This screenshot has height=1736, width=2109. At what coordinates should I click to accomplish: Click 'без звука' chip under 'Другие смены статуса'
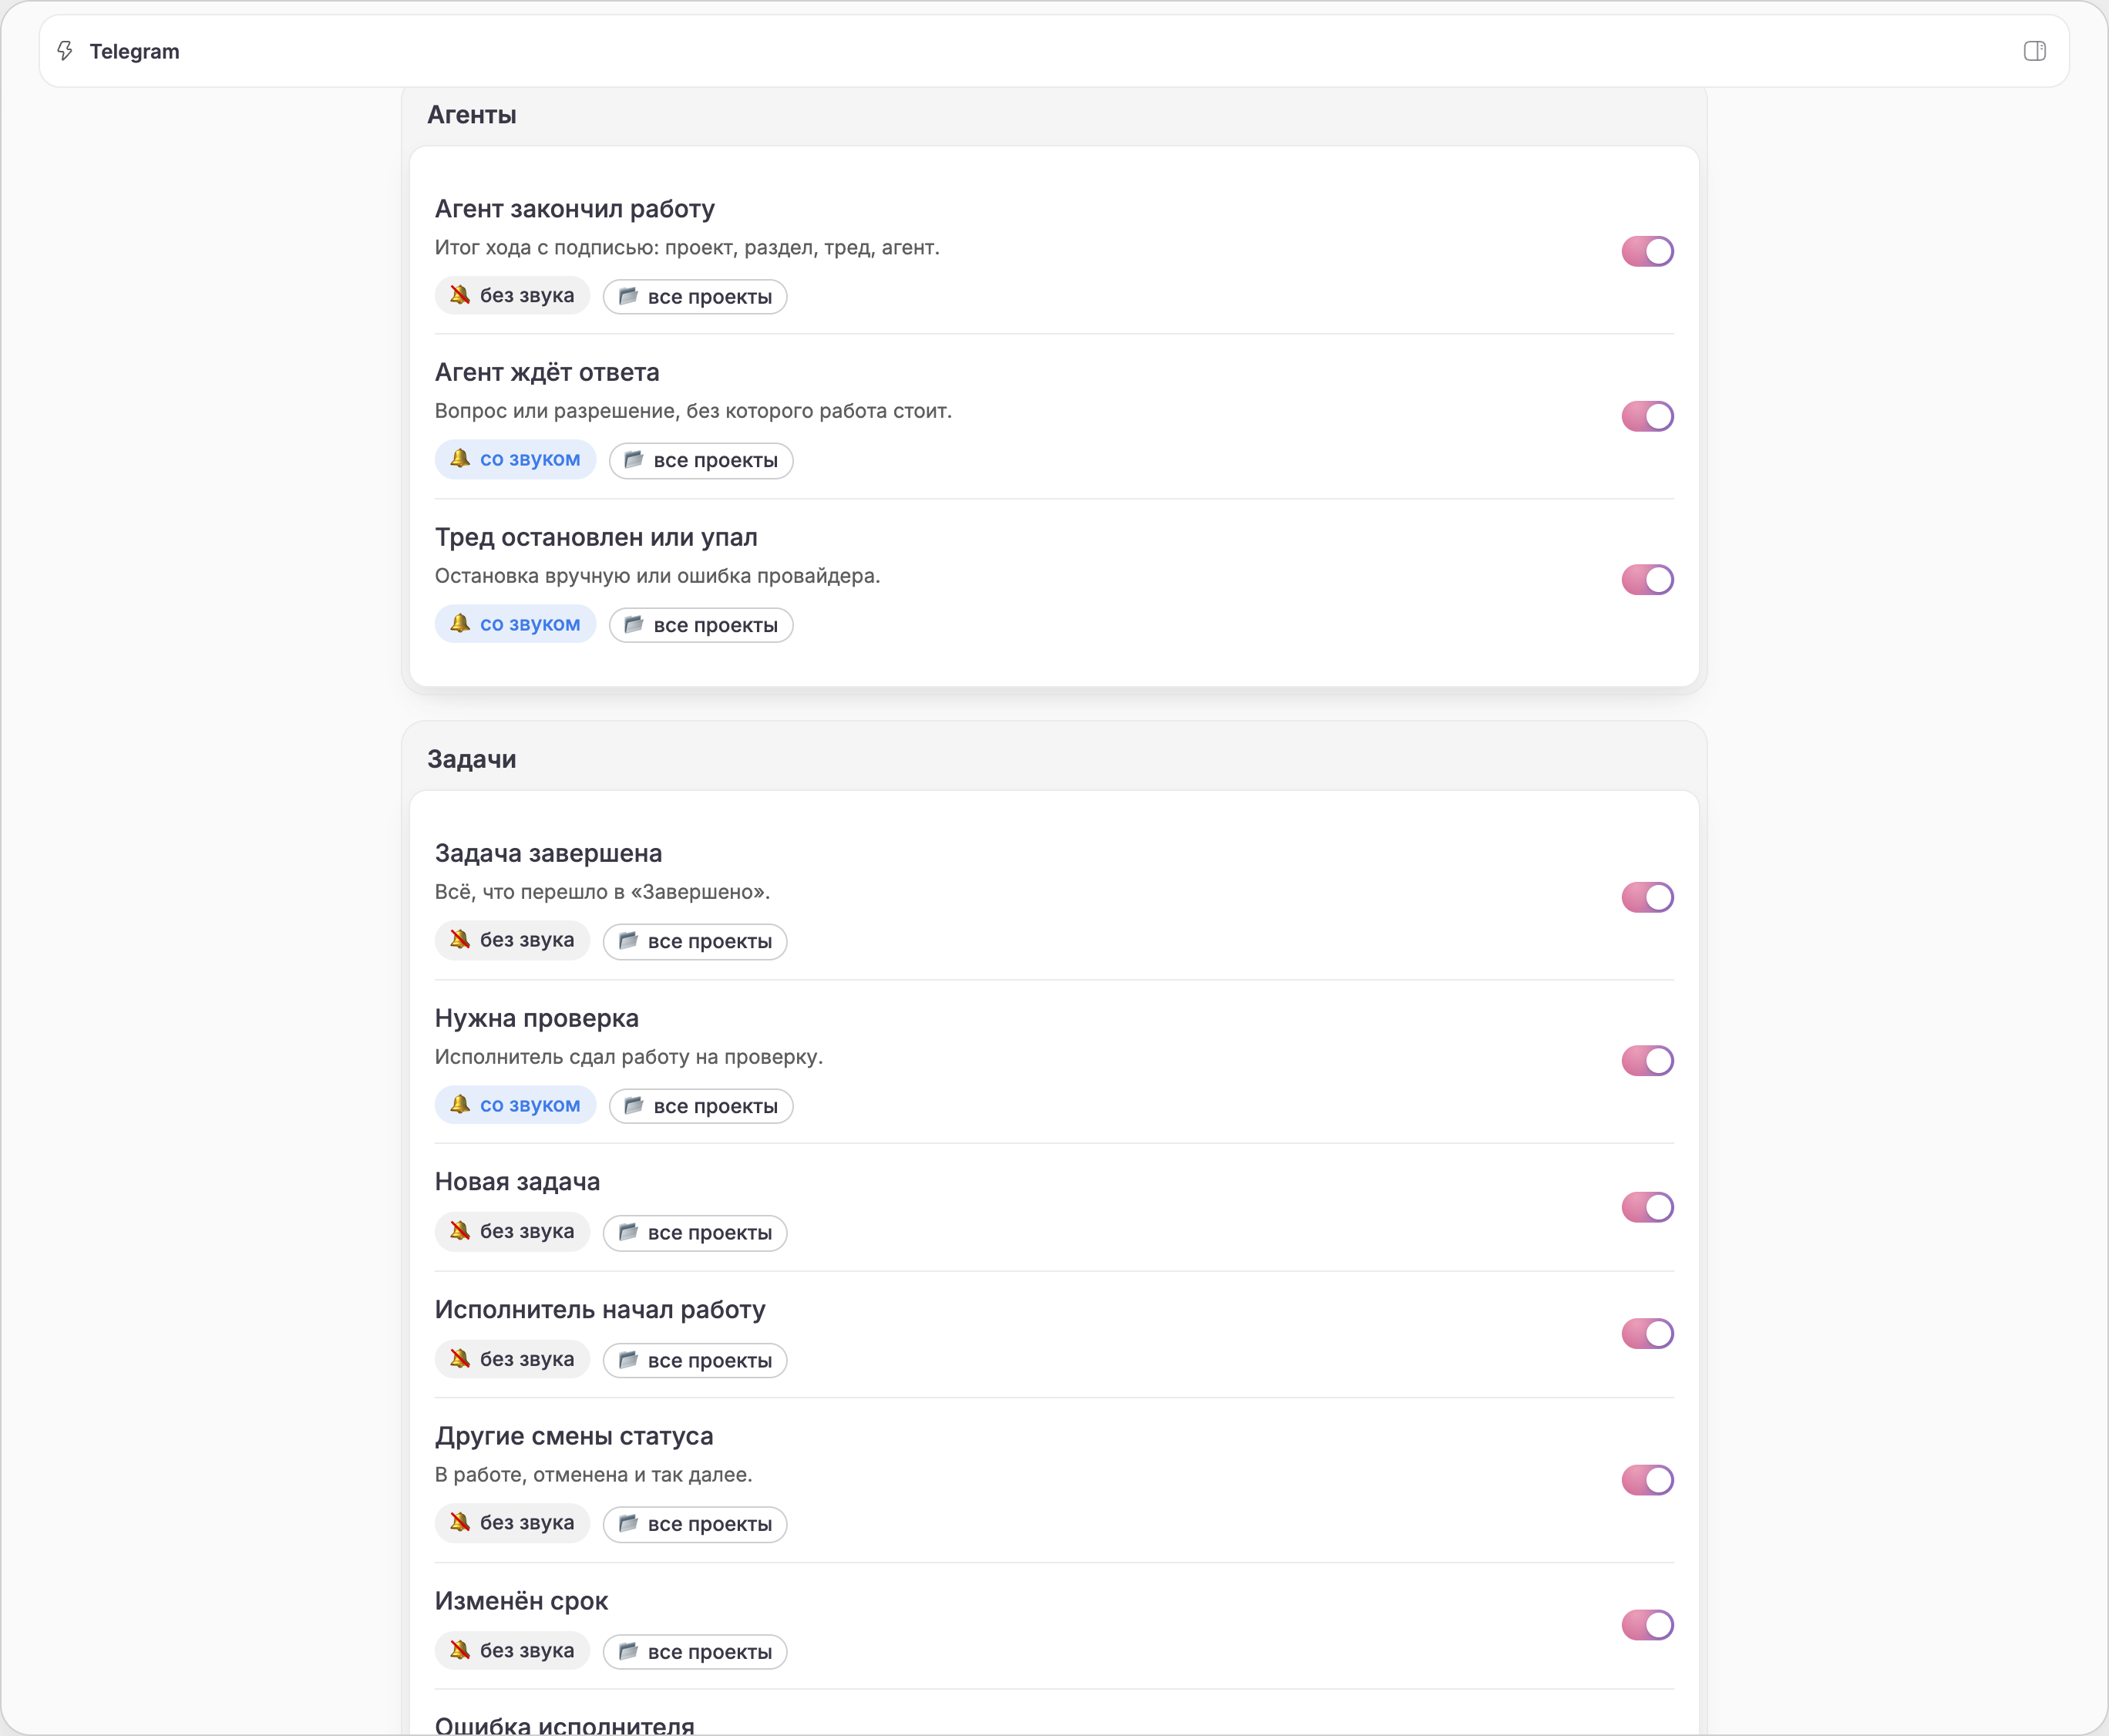pos(512,1524)
